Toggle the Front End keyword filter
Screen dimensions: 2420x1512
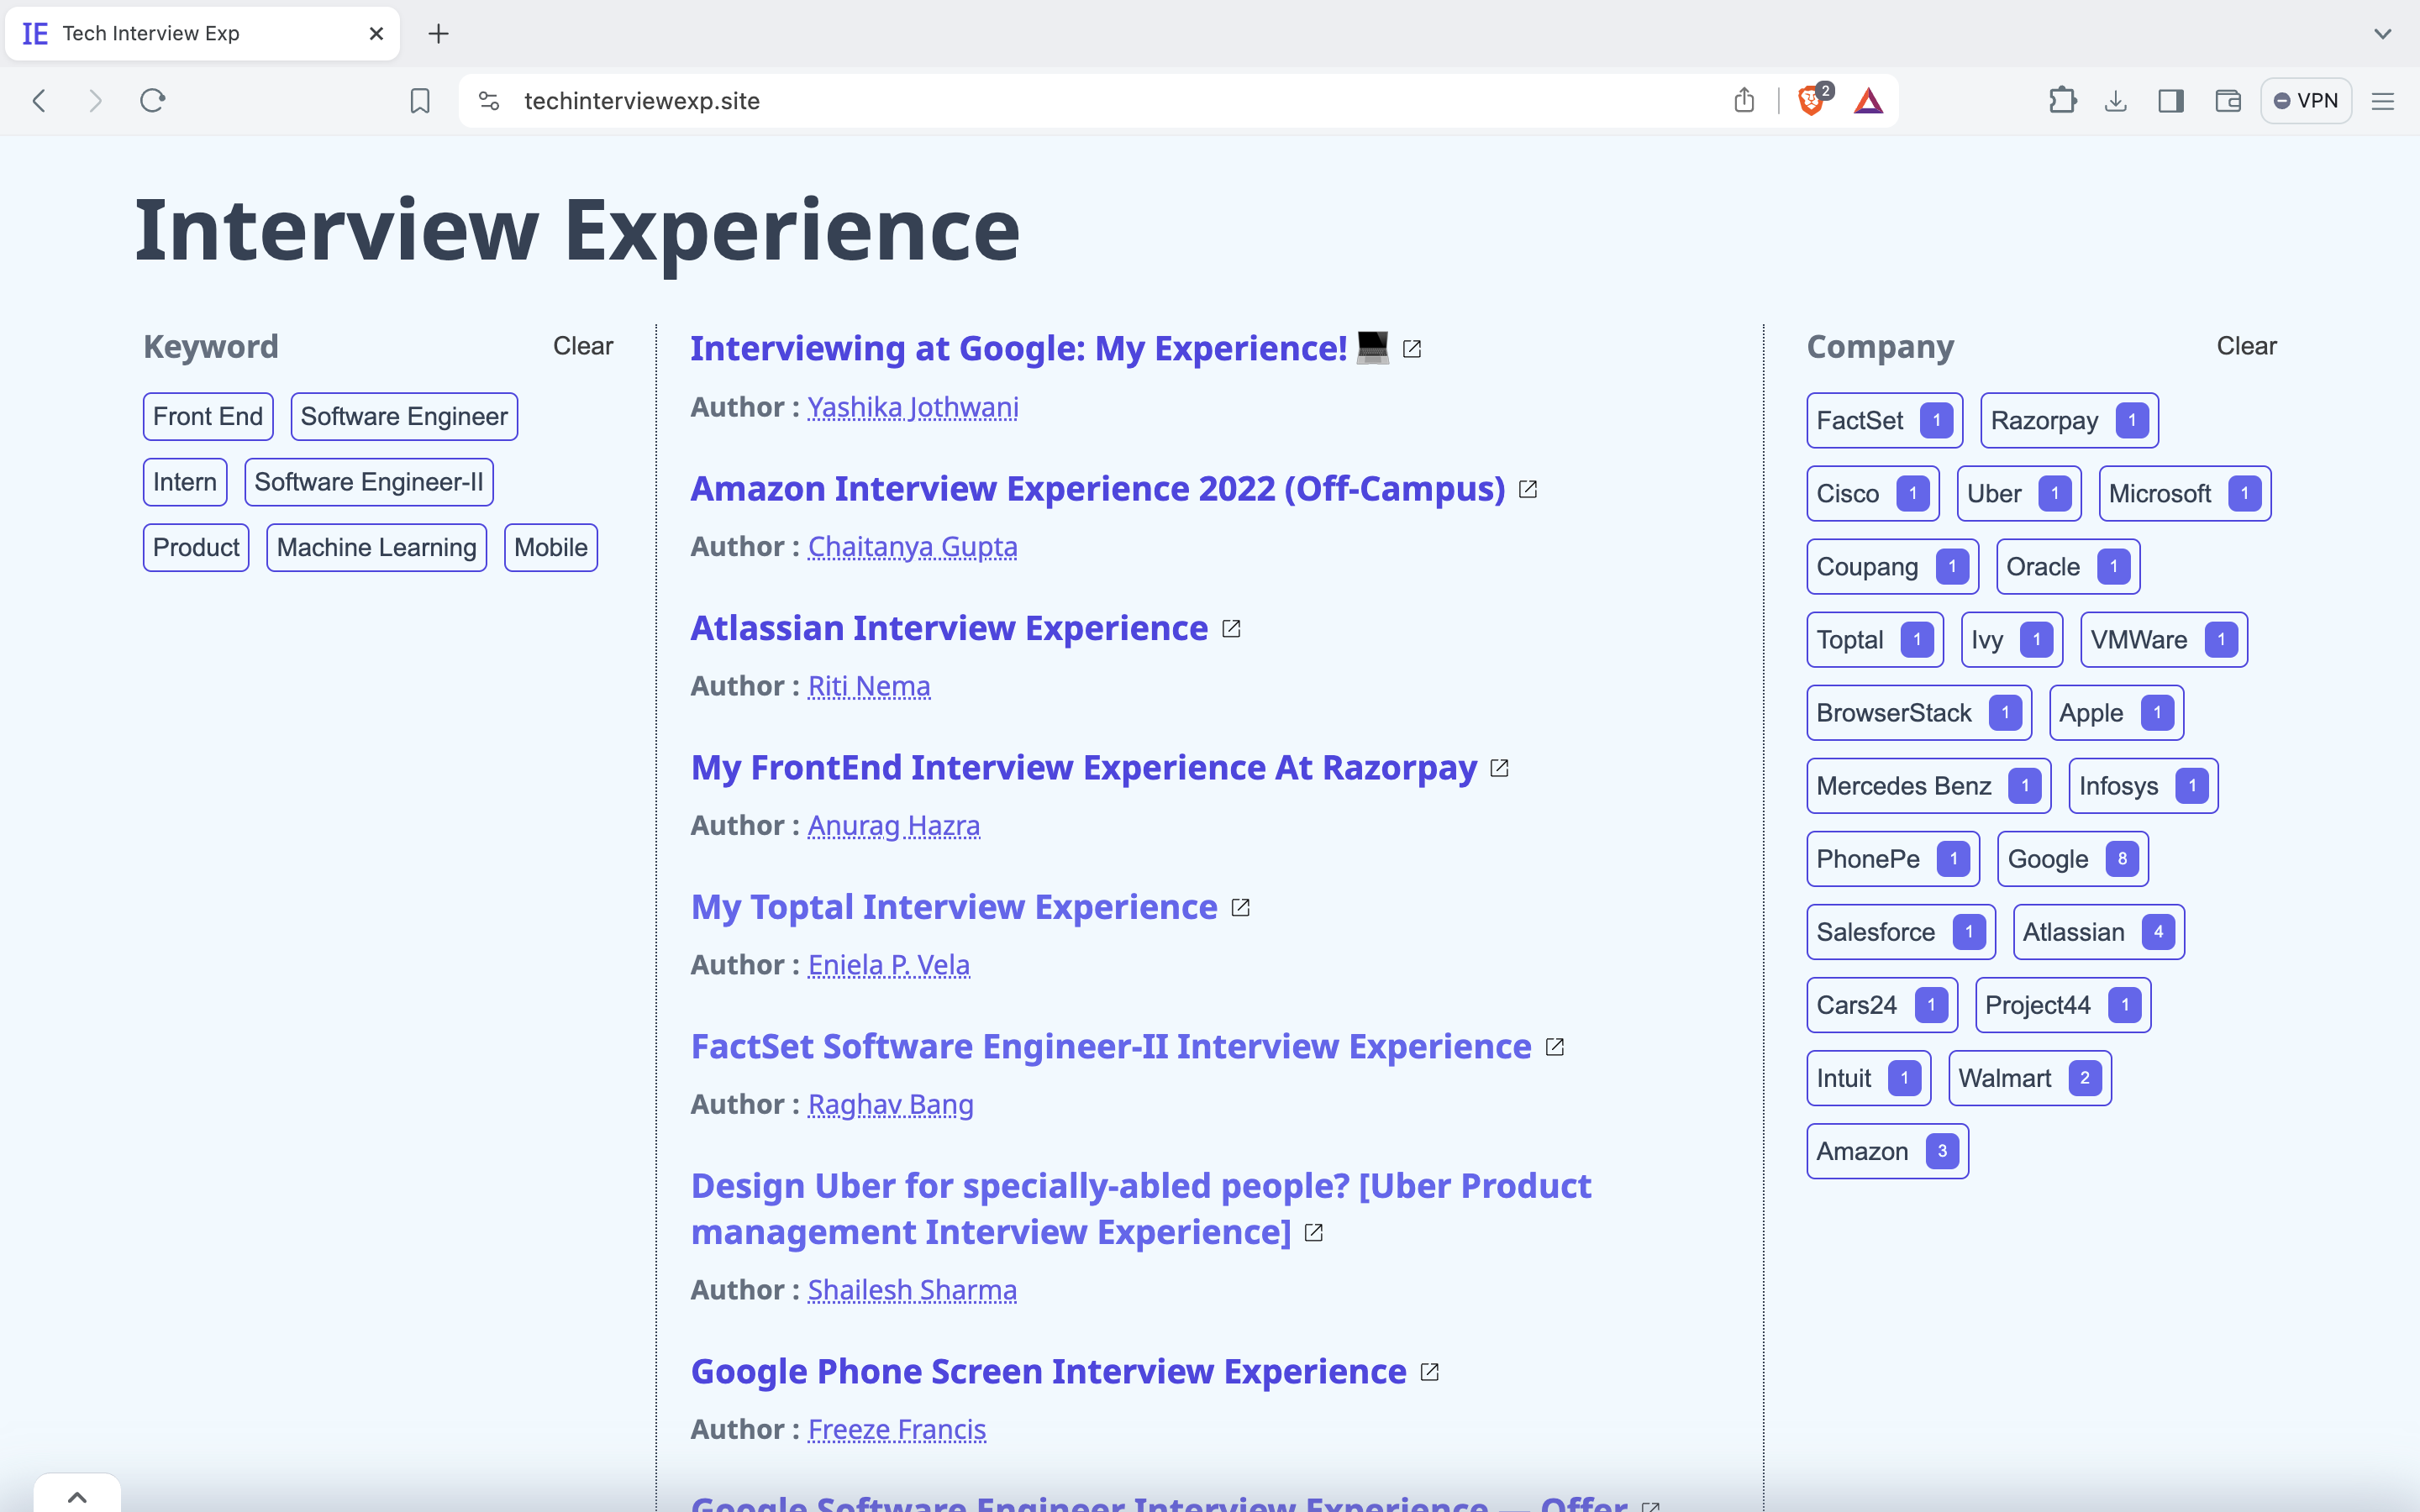click(x=208, y=416)
